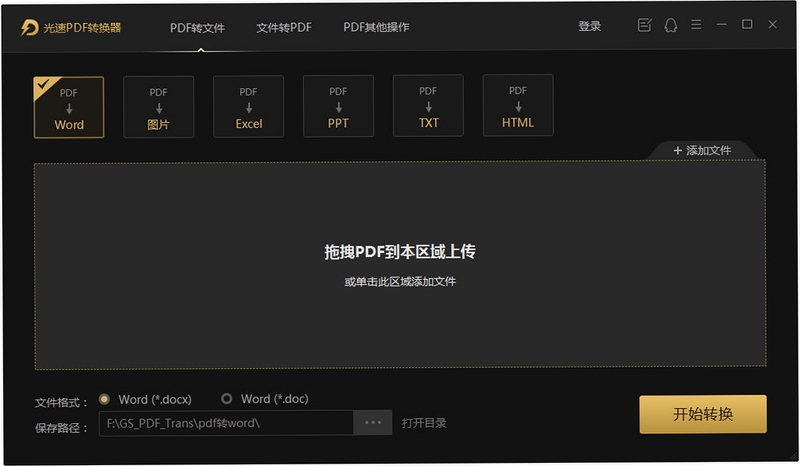
Task: Open the notification bell icon
Action: point(671,24)
